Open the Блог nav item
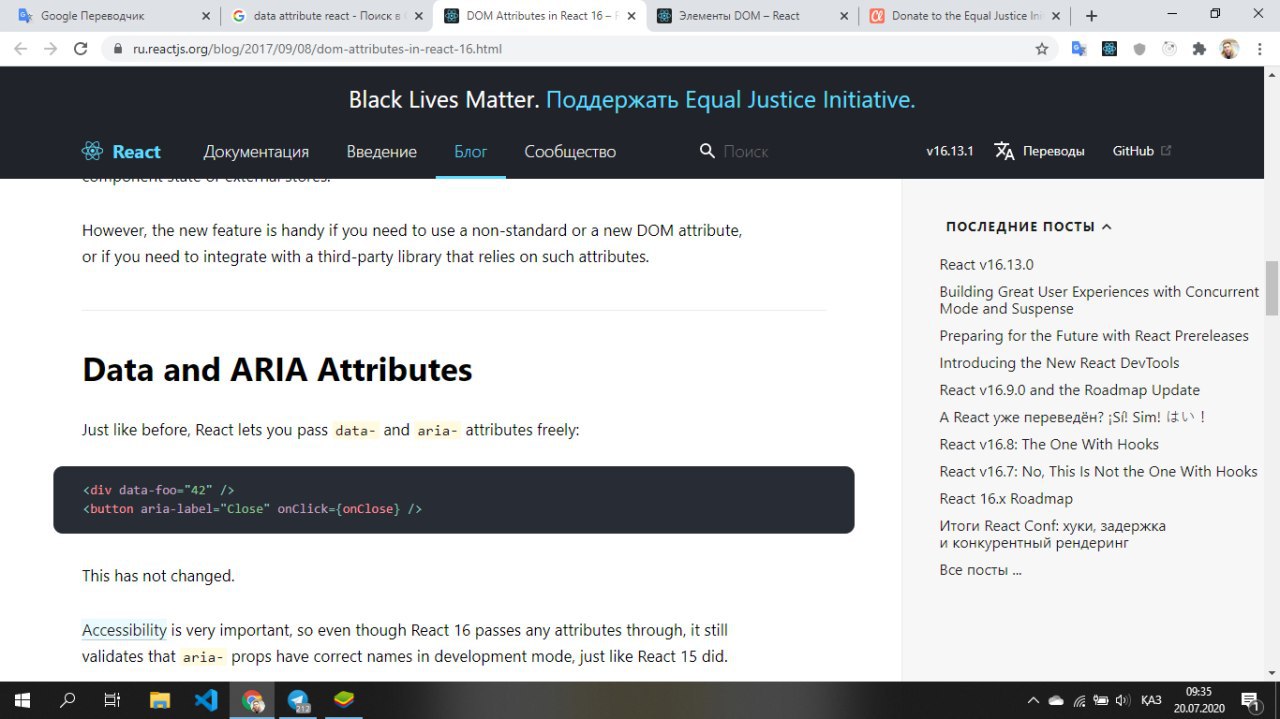This screenshot has width=1280, height=719. pyautogui.click(x=471, y=152)
